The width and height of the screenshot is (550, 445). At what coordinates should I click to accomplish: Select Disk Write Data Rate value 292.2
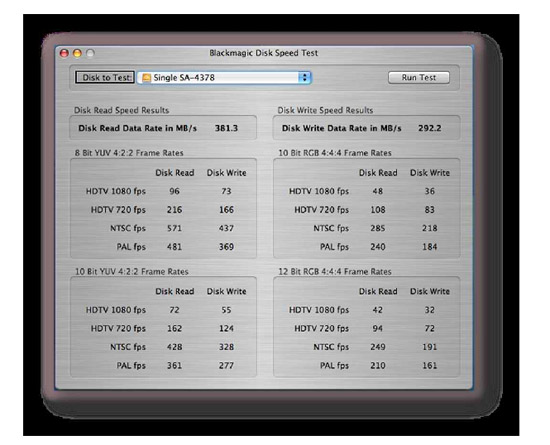430,128
